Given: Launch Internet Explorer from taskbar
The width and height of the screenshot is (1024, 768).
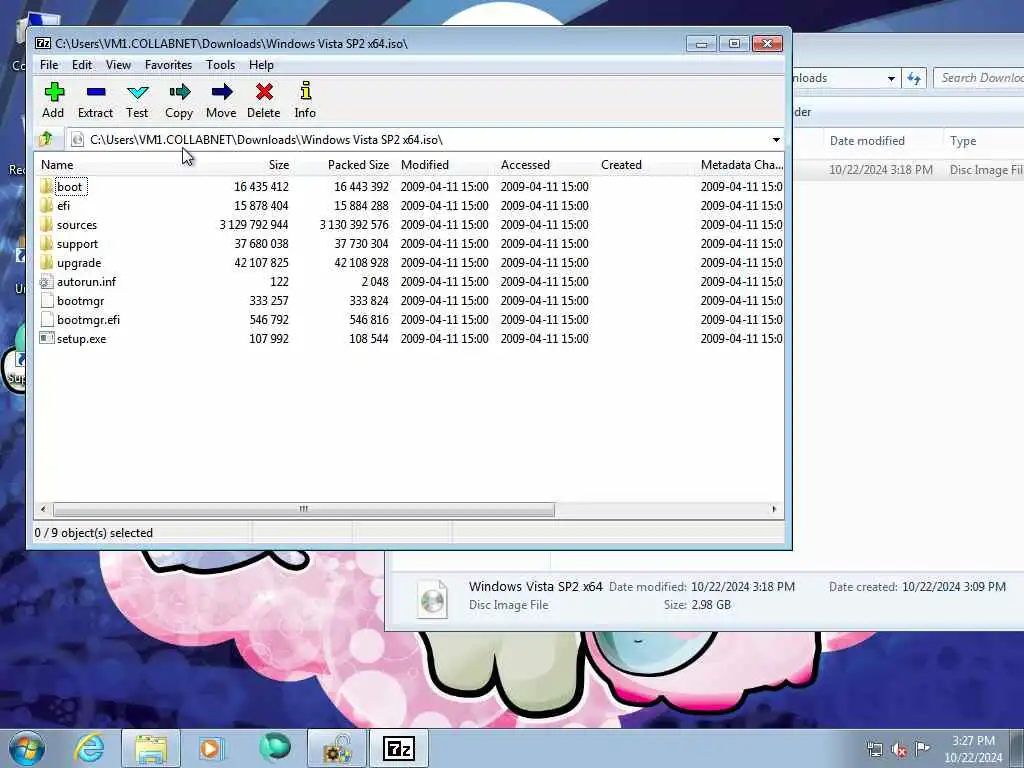Looking at the screenshot, I should 89,748.
